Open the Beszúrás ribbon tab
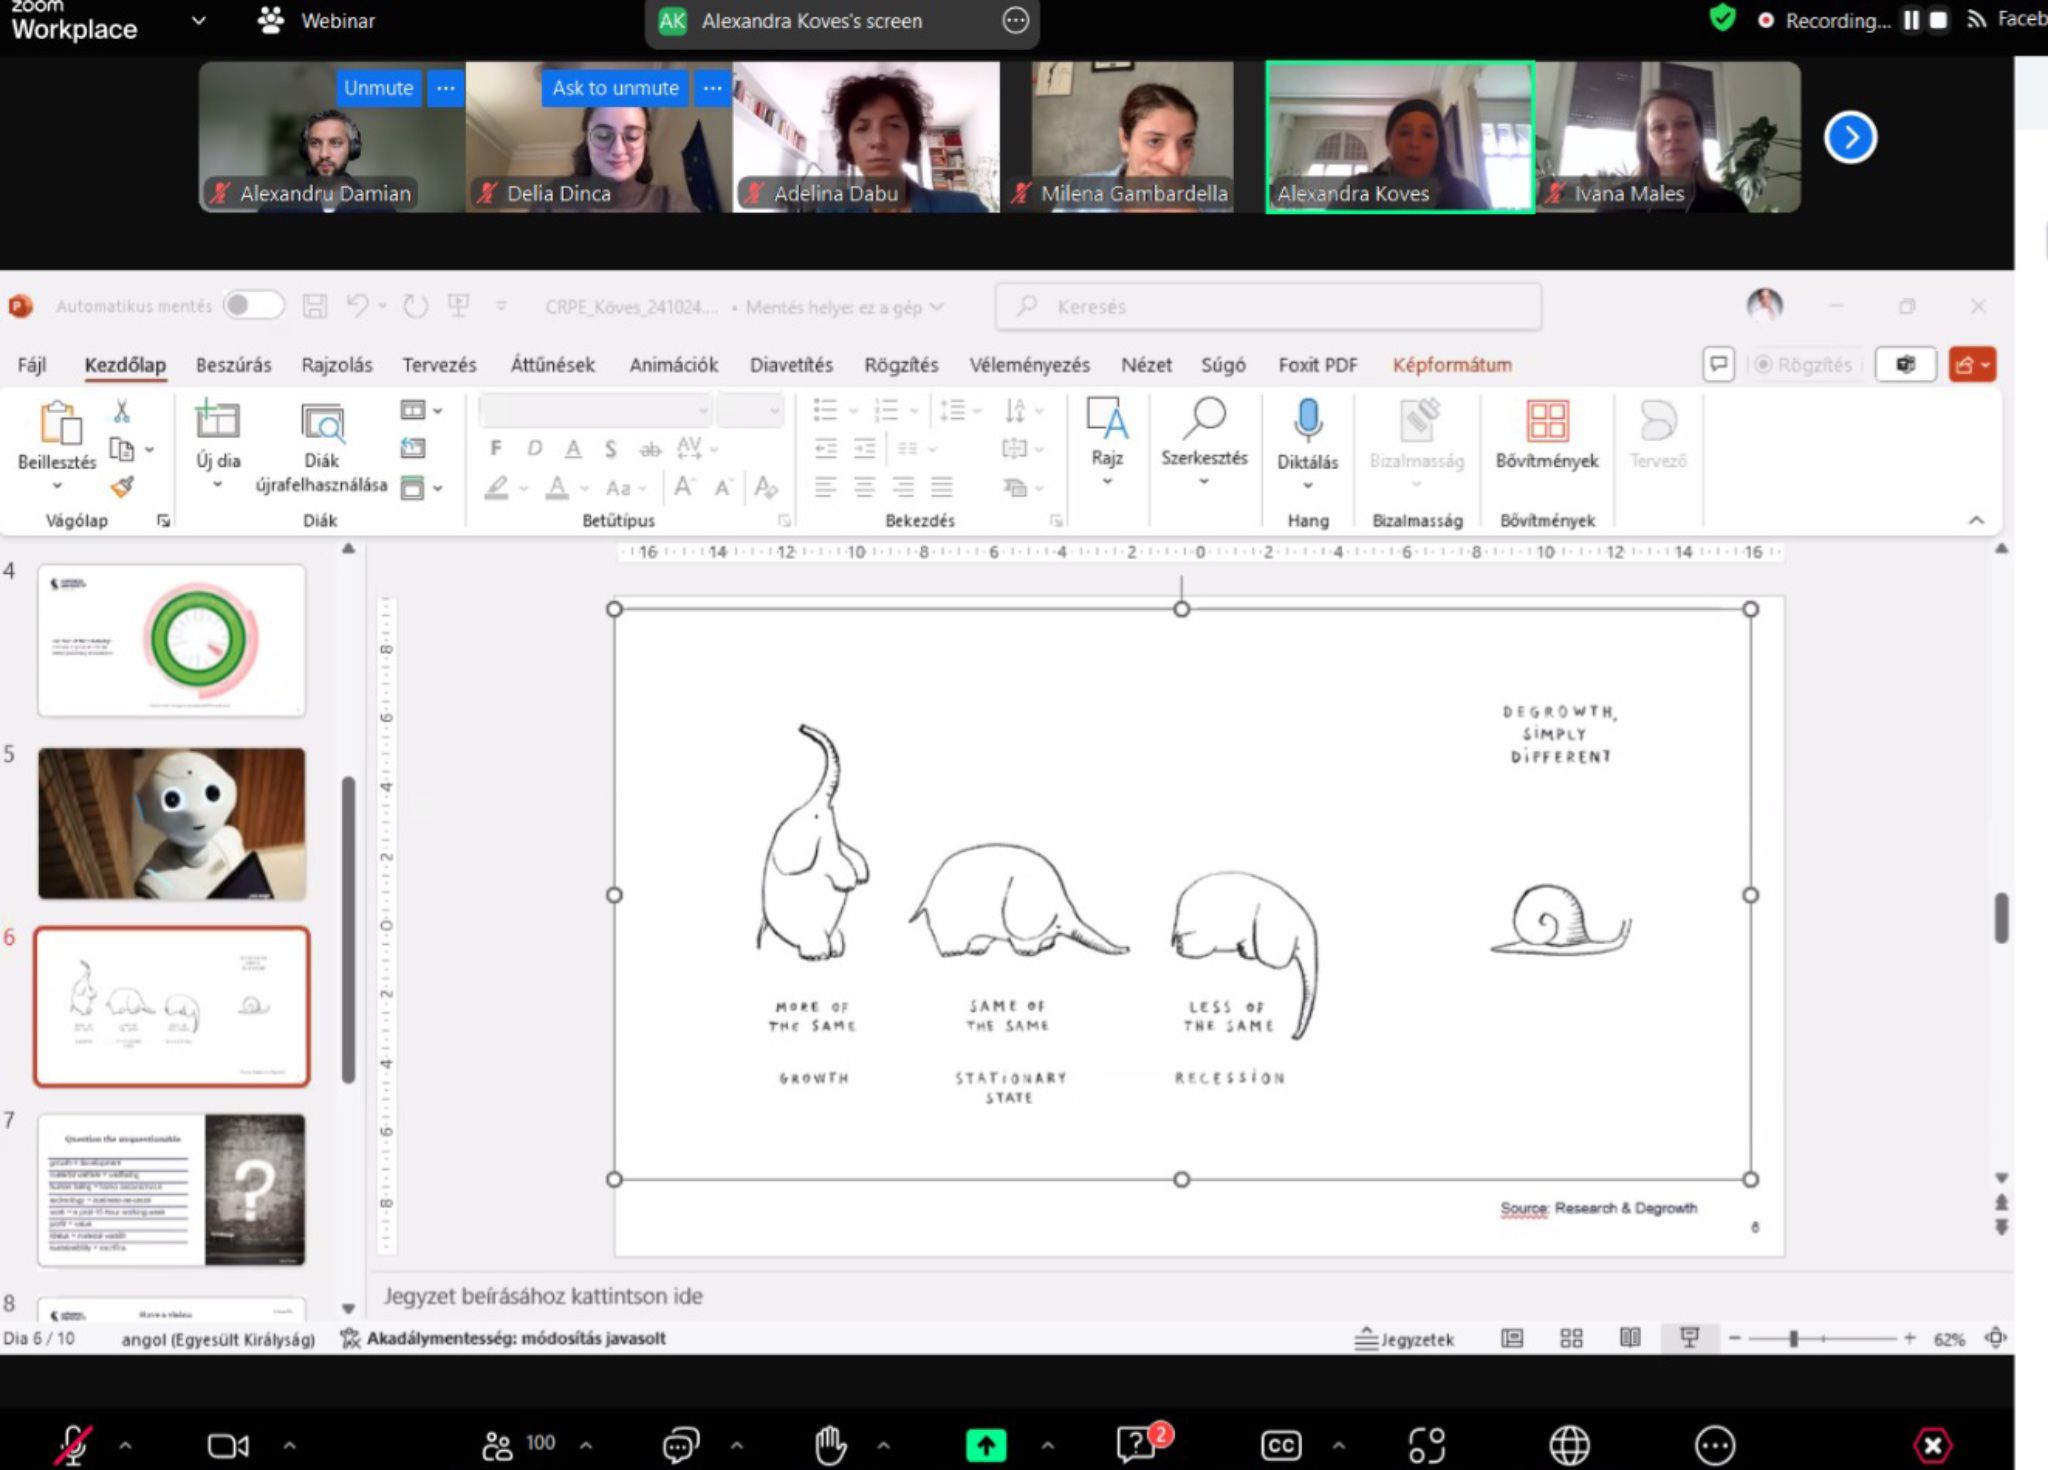The image size is (2048, 1470). pos(233,365)
